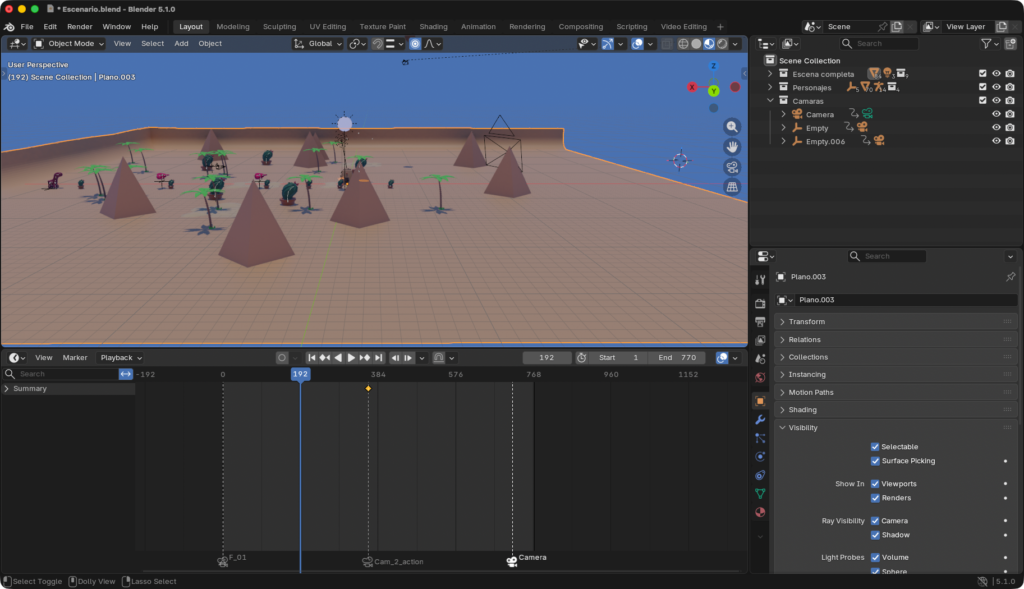This screenshot has height=589, width=1024.
Task: Click the blue playhead at frame 192
Action: click(300, 374)
